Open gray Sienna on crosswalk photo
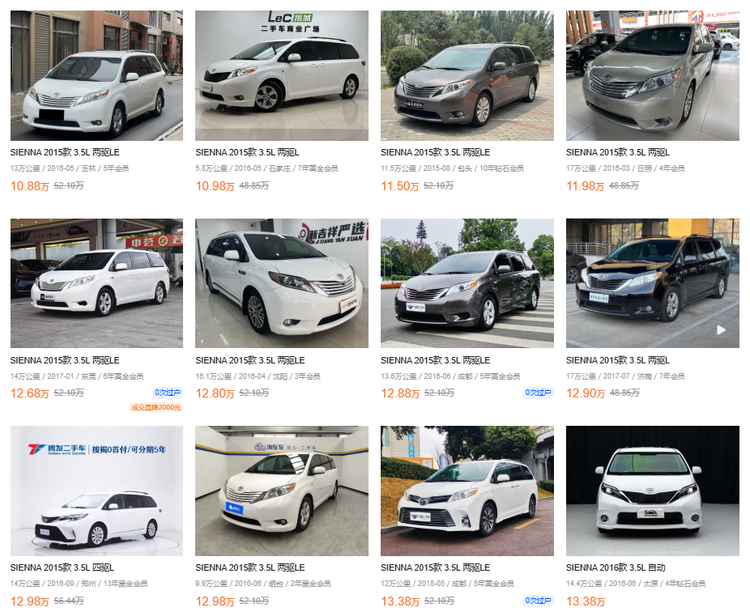Image resolution: width=750 pixels, height=612 pixels. pos(467,283)
